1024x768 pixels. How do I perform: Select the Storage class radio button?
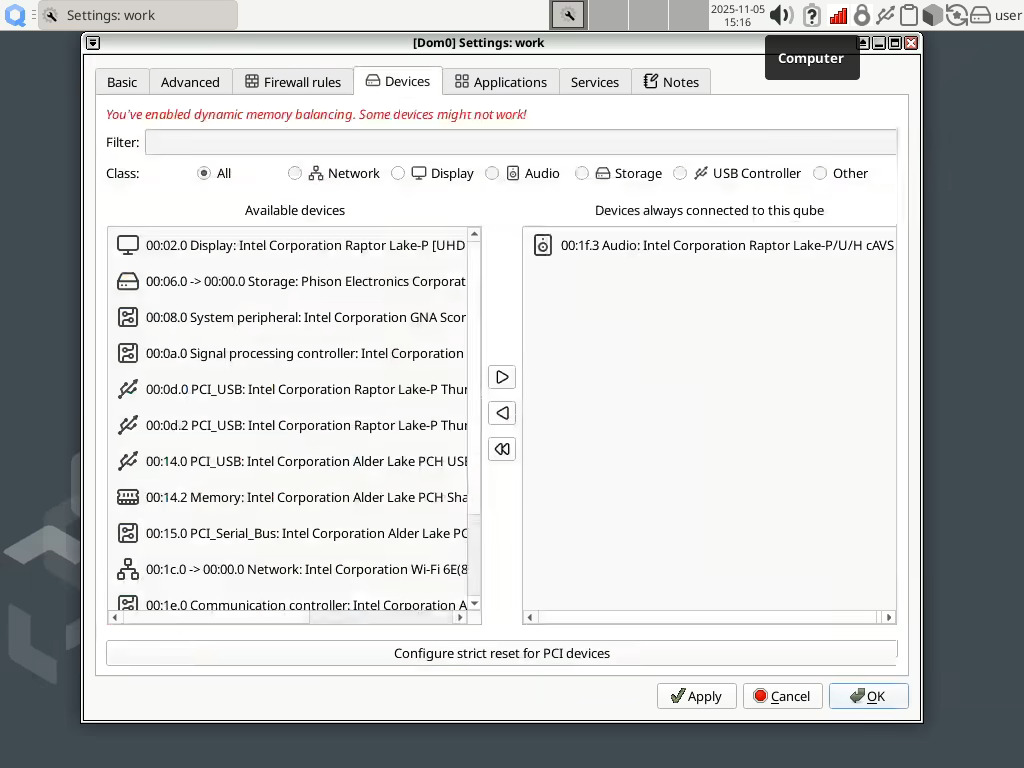(x=581, y=173)
